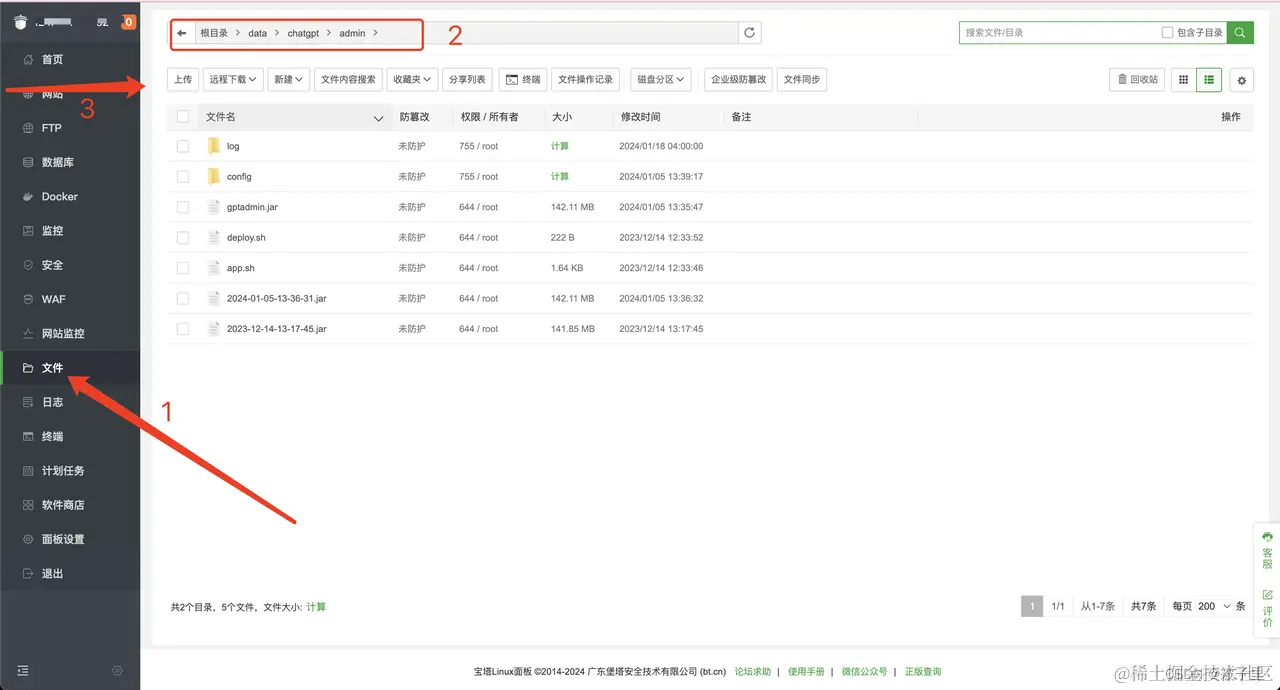1280x690 pixels.
Task: Open 首页 home in the sidebar
Action: (52, 60)
